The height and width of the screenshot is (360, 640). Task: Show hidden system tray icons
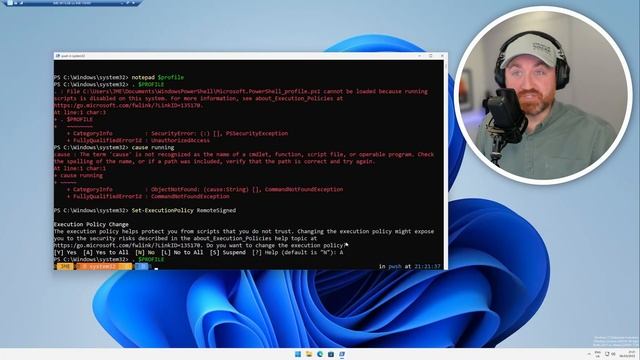pos(589,354)
